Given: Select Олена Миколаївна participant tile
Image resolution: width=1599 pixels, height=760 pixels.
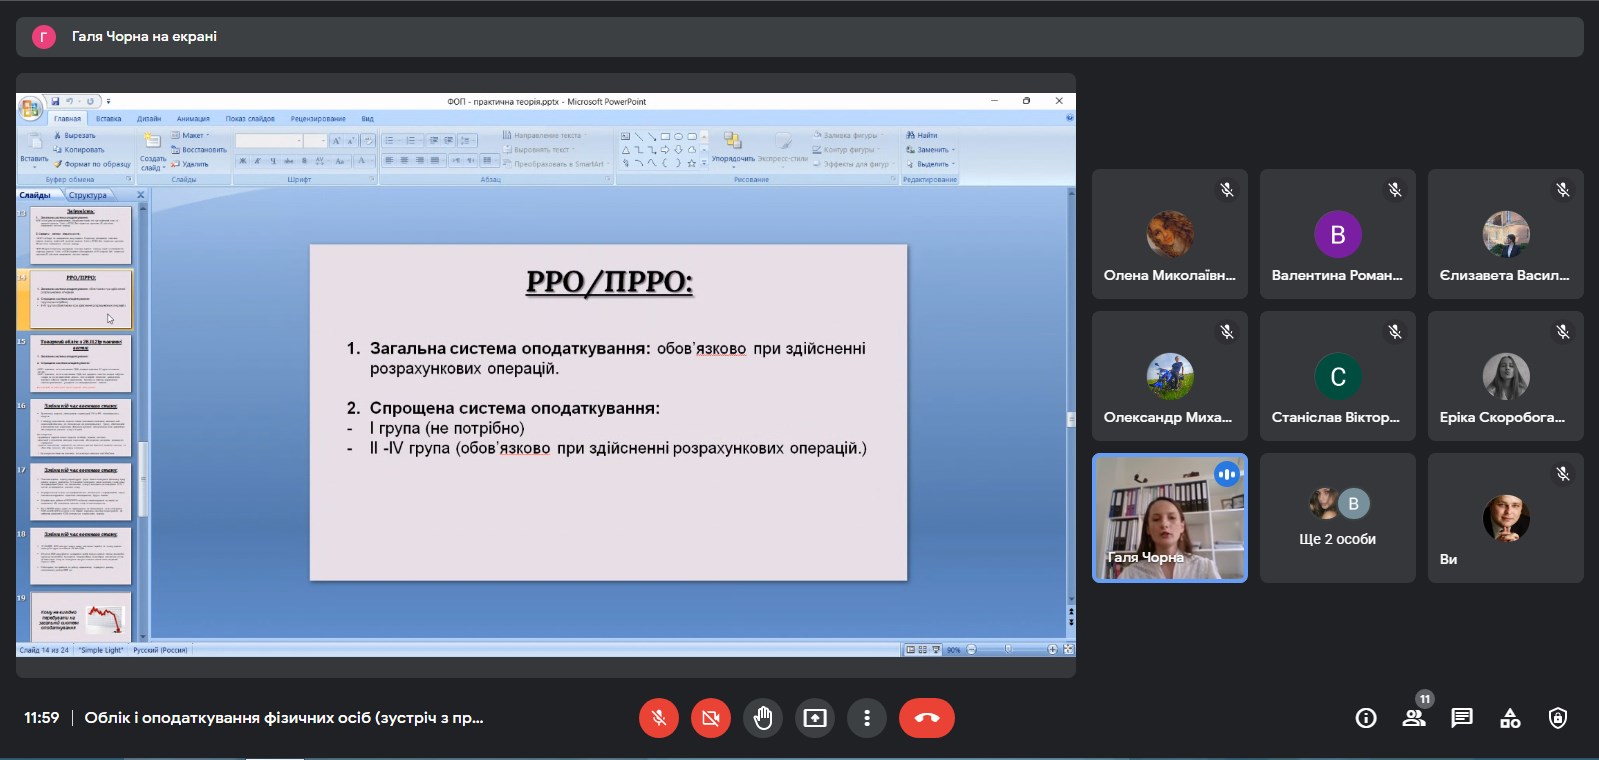Looking at the screenshot, I should click(1170, 234).
